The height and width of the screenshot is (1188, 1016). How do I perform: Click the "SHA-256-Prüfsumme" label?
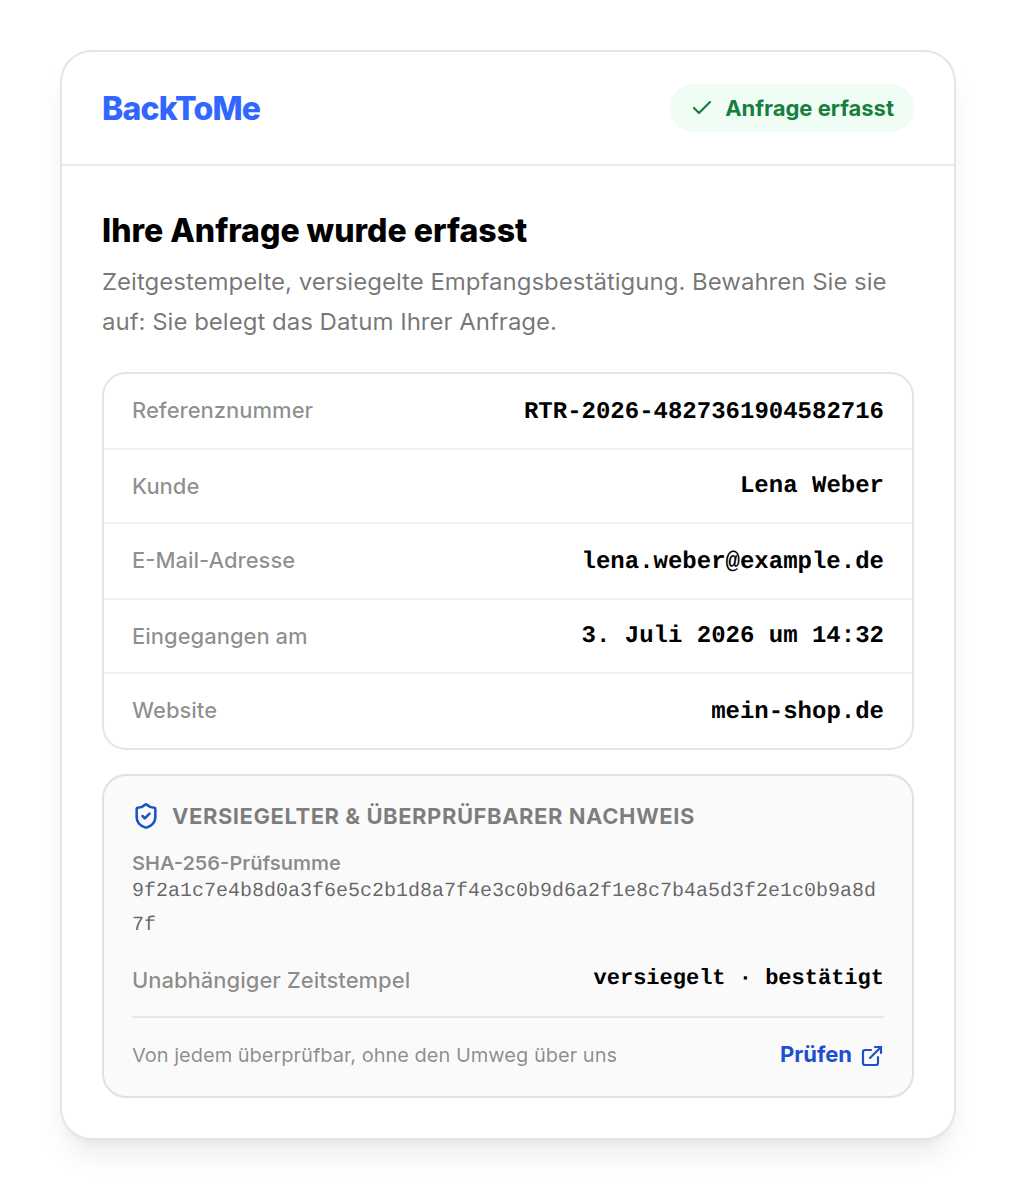[x=236, y=863]
